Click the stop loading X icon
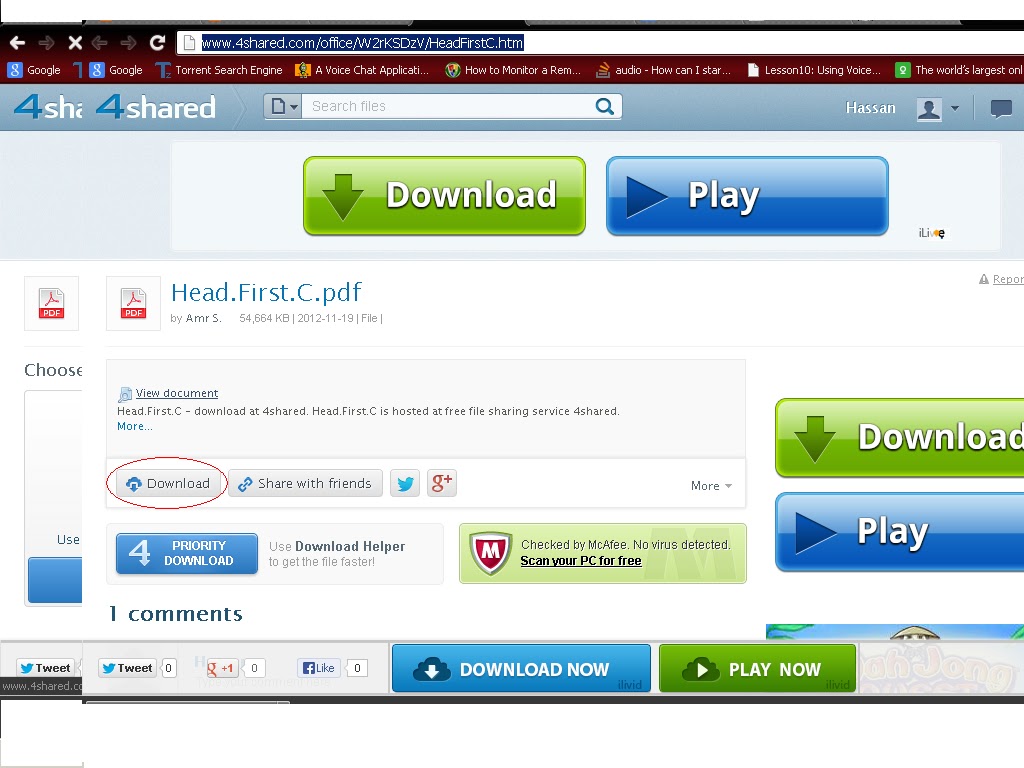The height and width of the screenshot is (768, 1024). pos(75,43)
